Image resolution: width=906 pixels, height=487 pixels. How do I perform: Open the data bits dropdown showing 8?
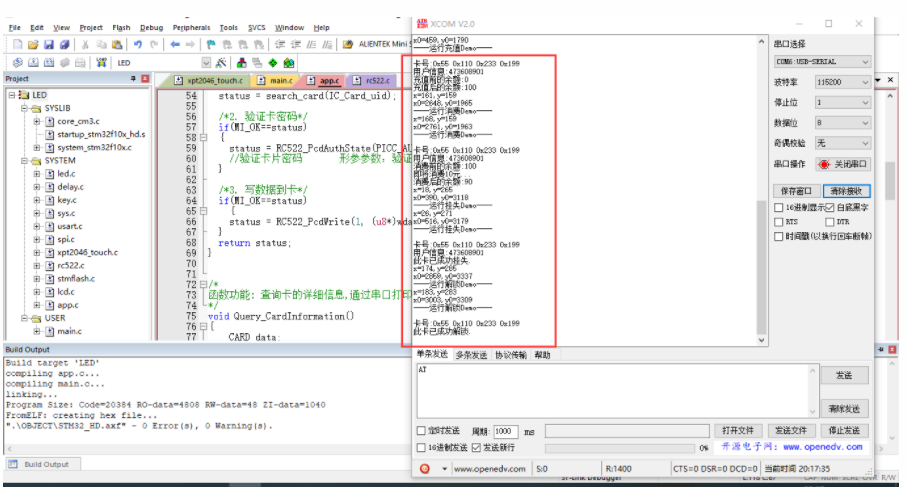point(842,122)
